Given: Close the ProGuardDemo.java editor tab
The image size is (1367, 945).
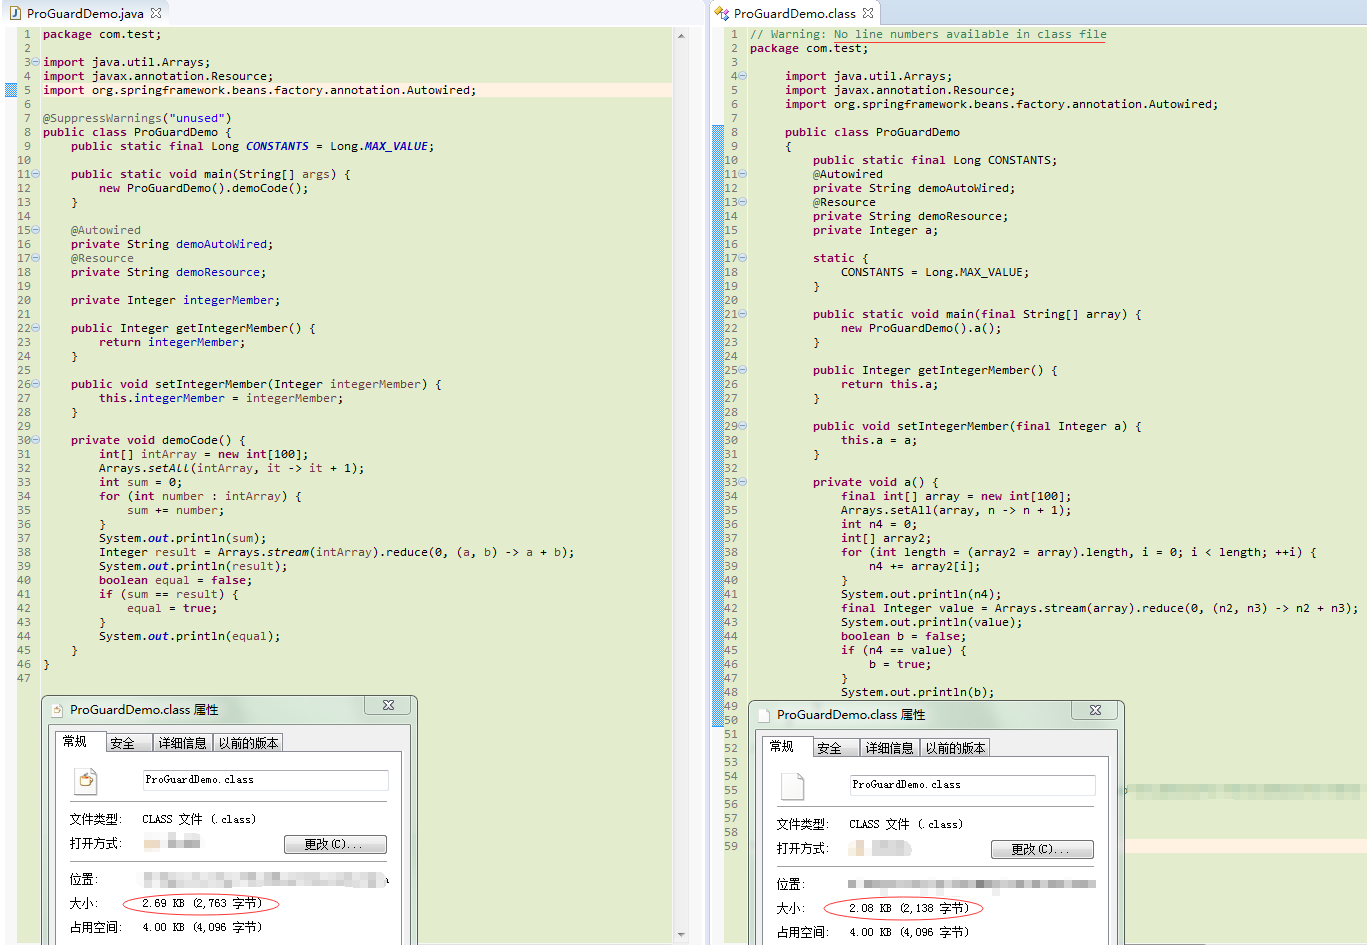Looking at the screenshot, I should click(x=156, y=14).
